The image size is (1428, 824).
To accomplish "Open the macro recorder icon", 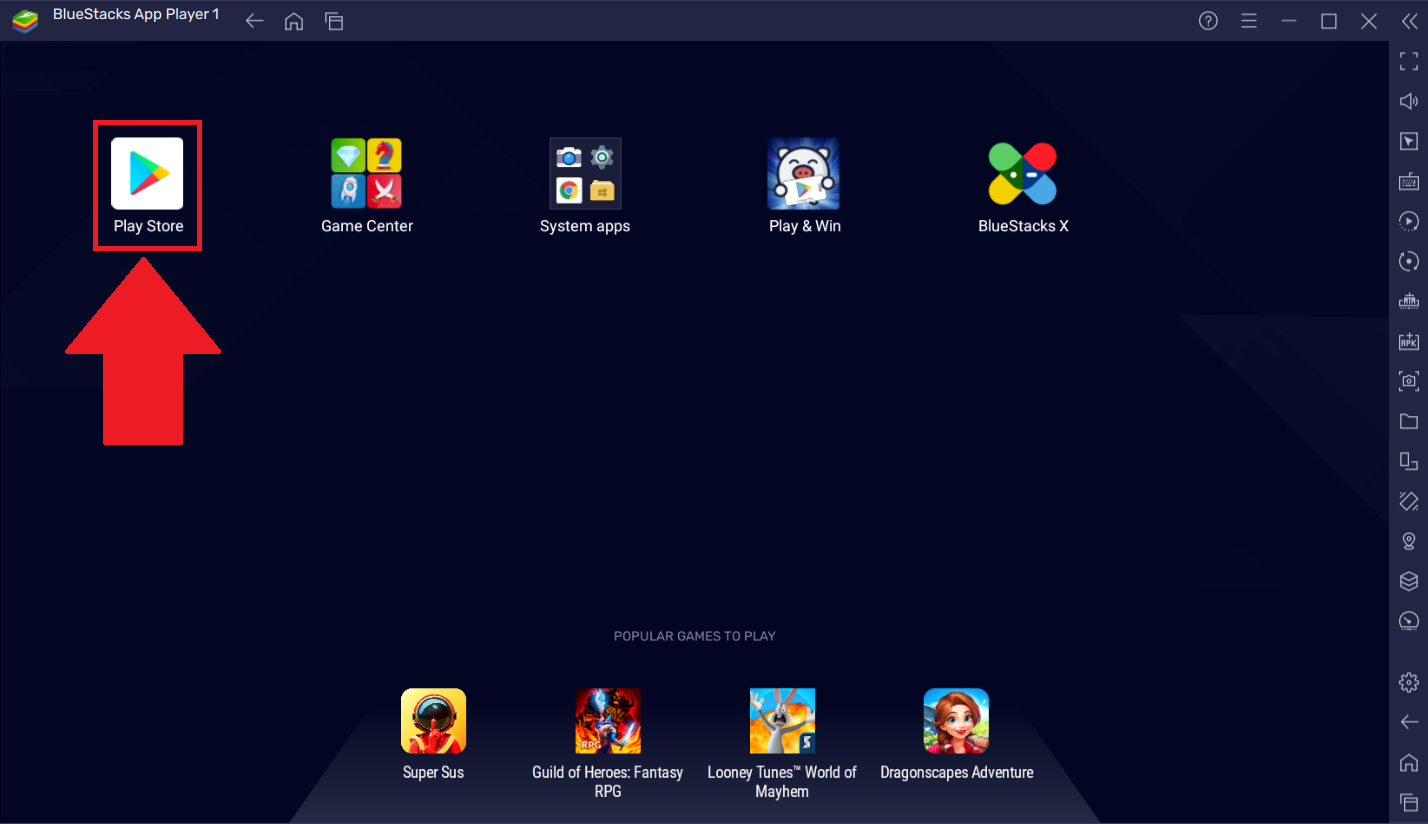I will point(1408,221).
